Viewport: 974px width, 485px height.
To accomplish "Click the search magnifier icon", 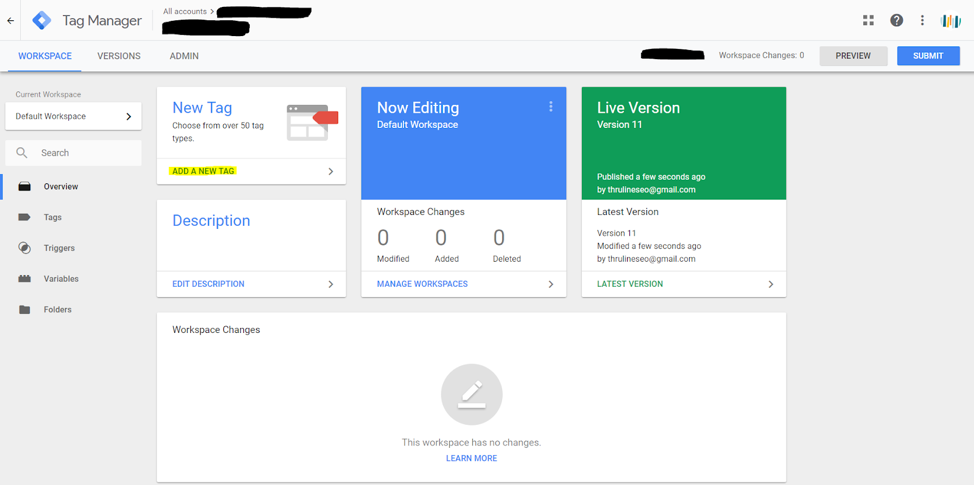I will pyautogui.click(x=22, y=153).
